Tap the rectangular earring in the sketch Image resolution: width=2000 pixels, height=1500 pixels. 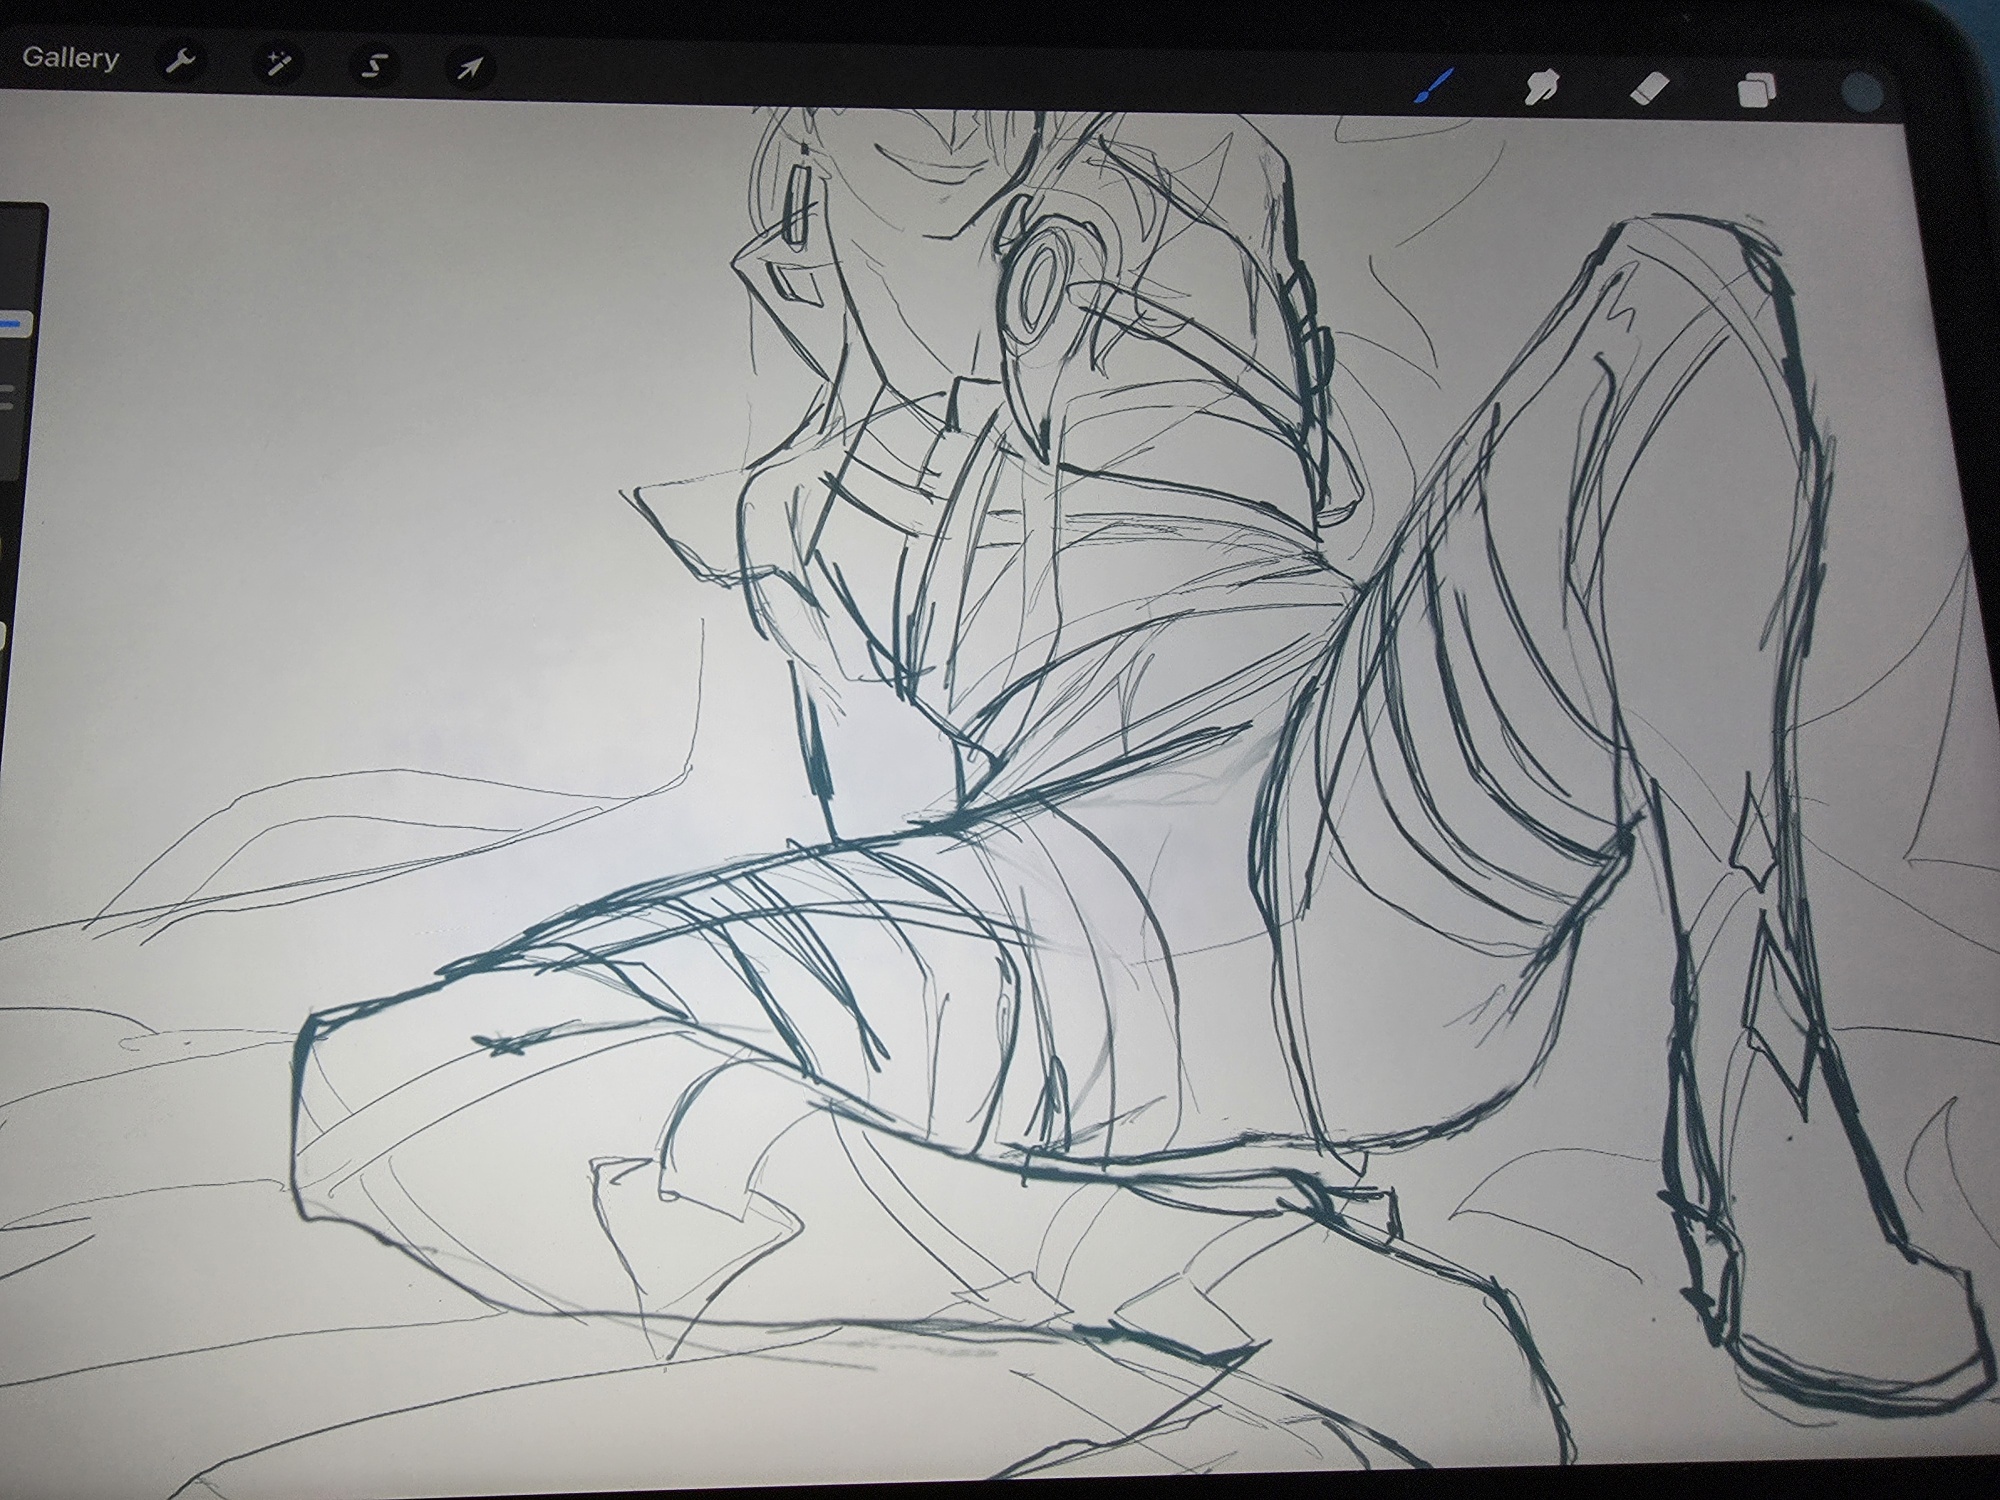[x=798, y=206]
